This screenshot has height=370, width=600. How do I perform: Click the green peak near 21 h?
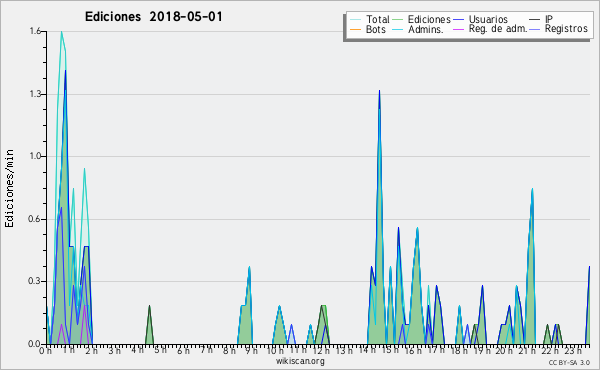click(532, 189)
